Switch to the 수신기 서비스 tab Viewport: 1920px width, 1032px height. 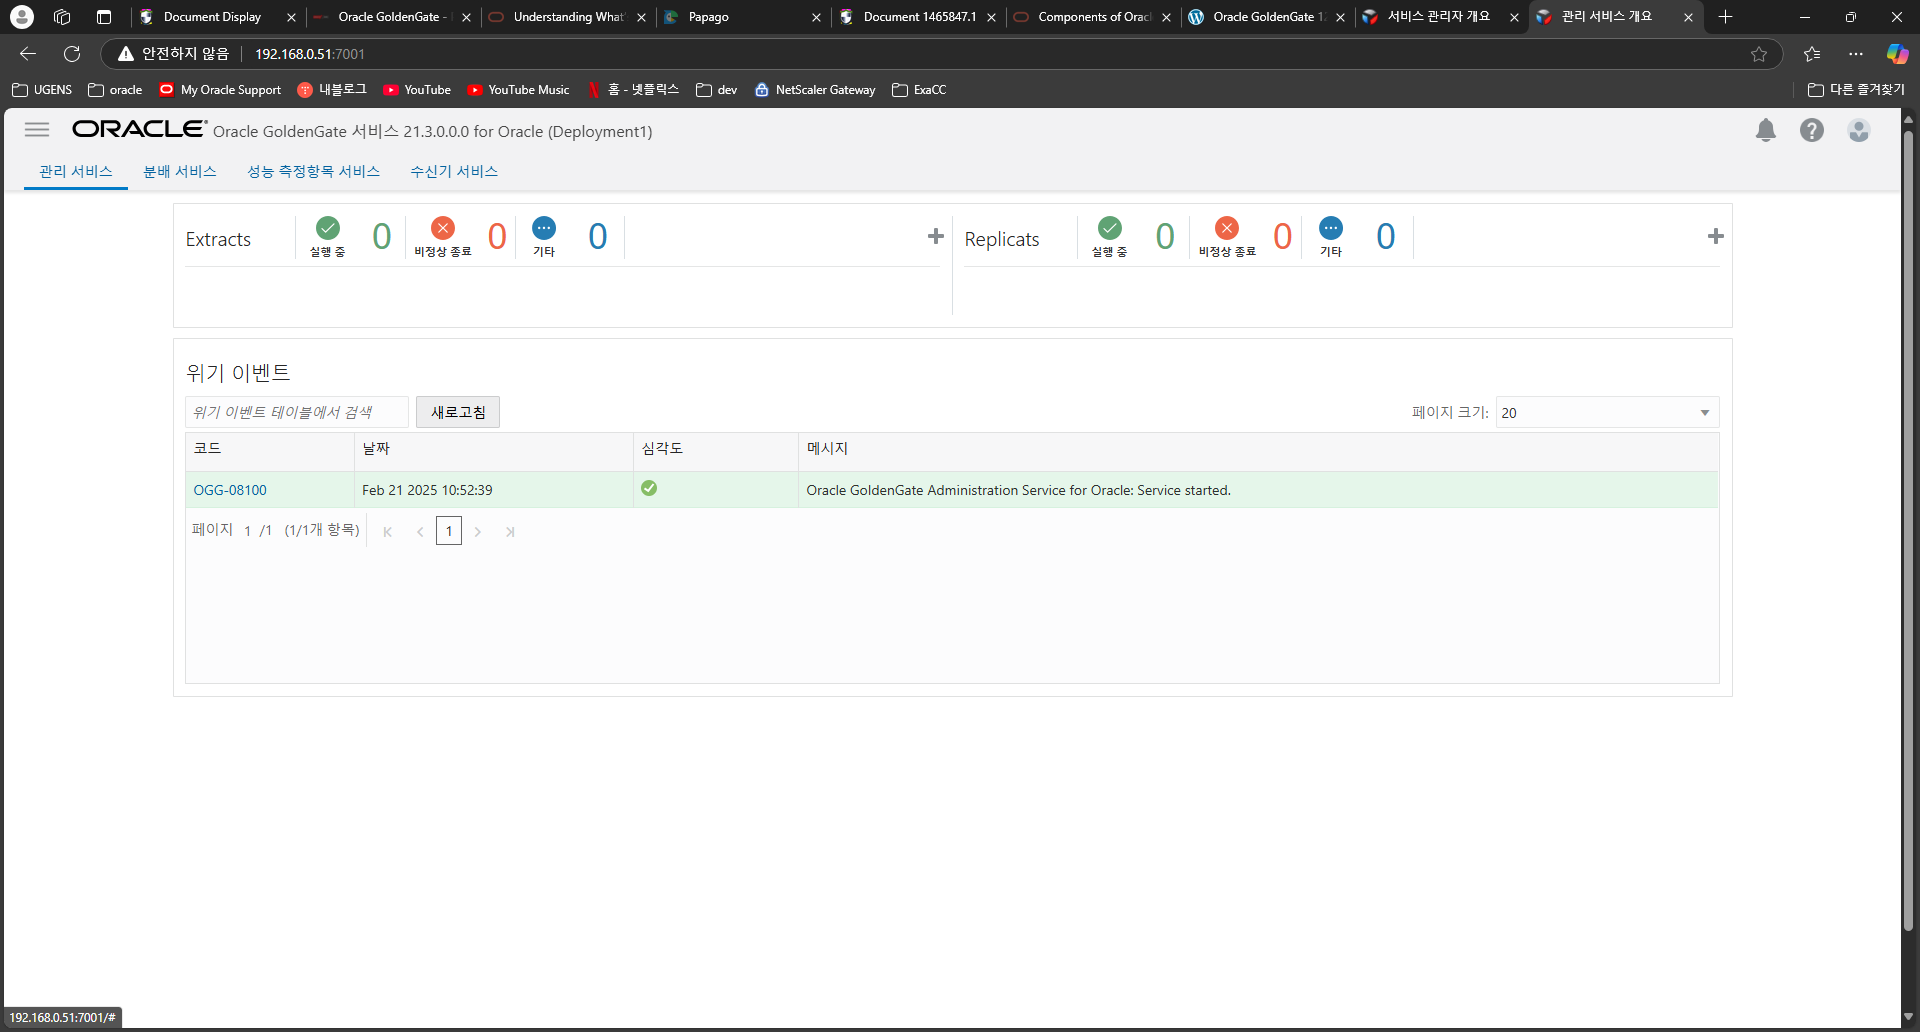coord(454,171)
